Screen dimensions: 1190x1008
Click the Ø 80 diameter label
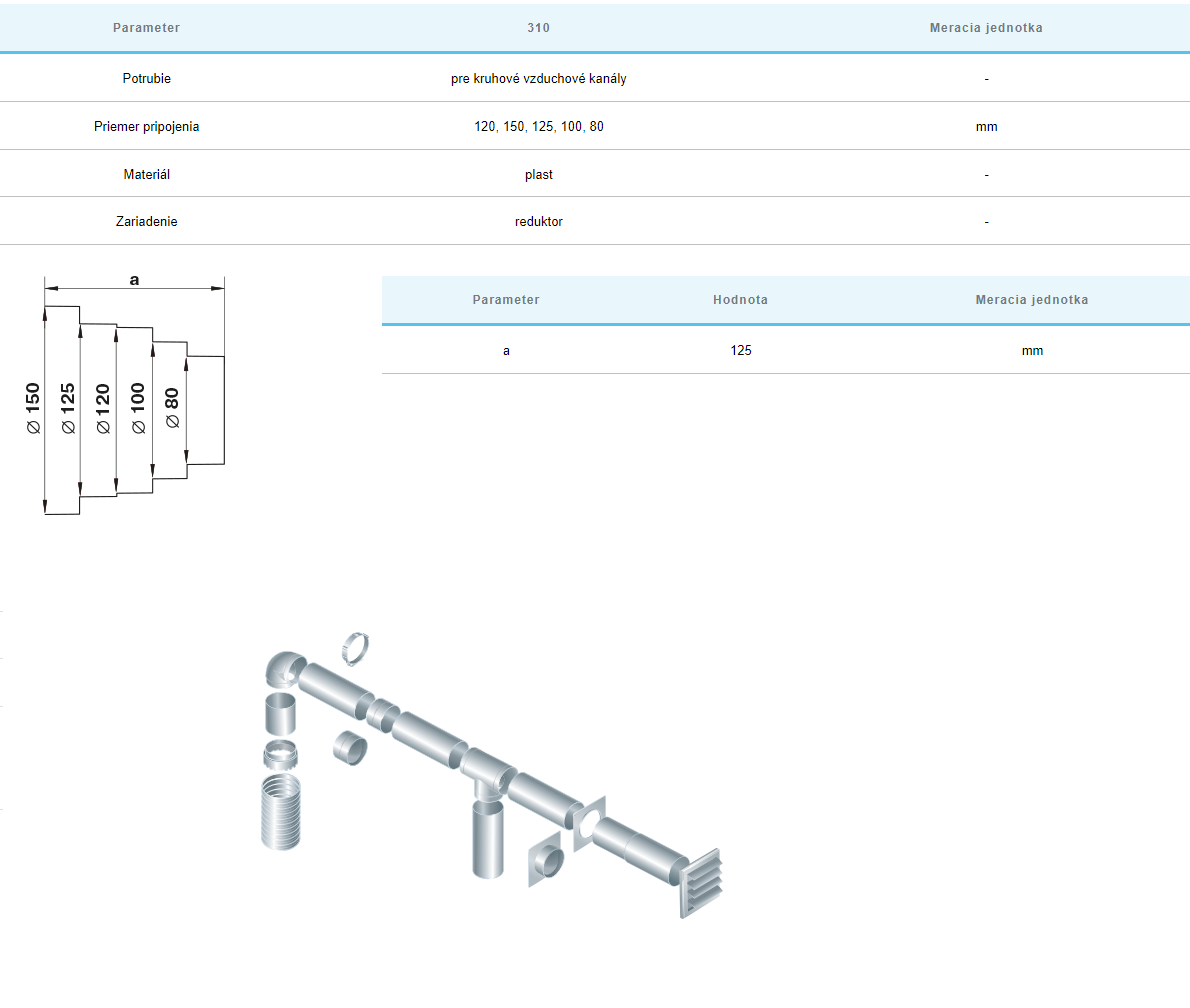(171, 408)
